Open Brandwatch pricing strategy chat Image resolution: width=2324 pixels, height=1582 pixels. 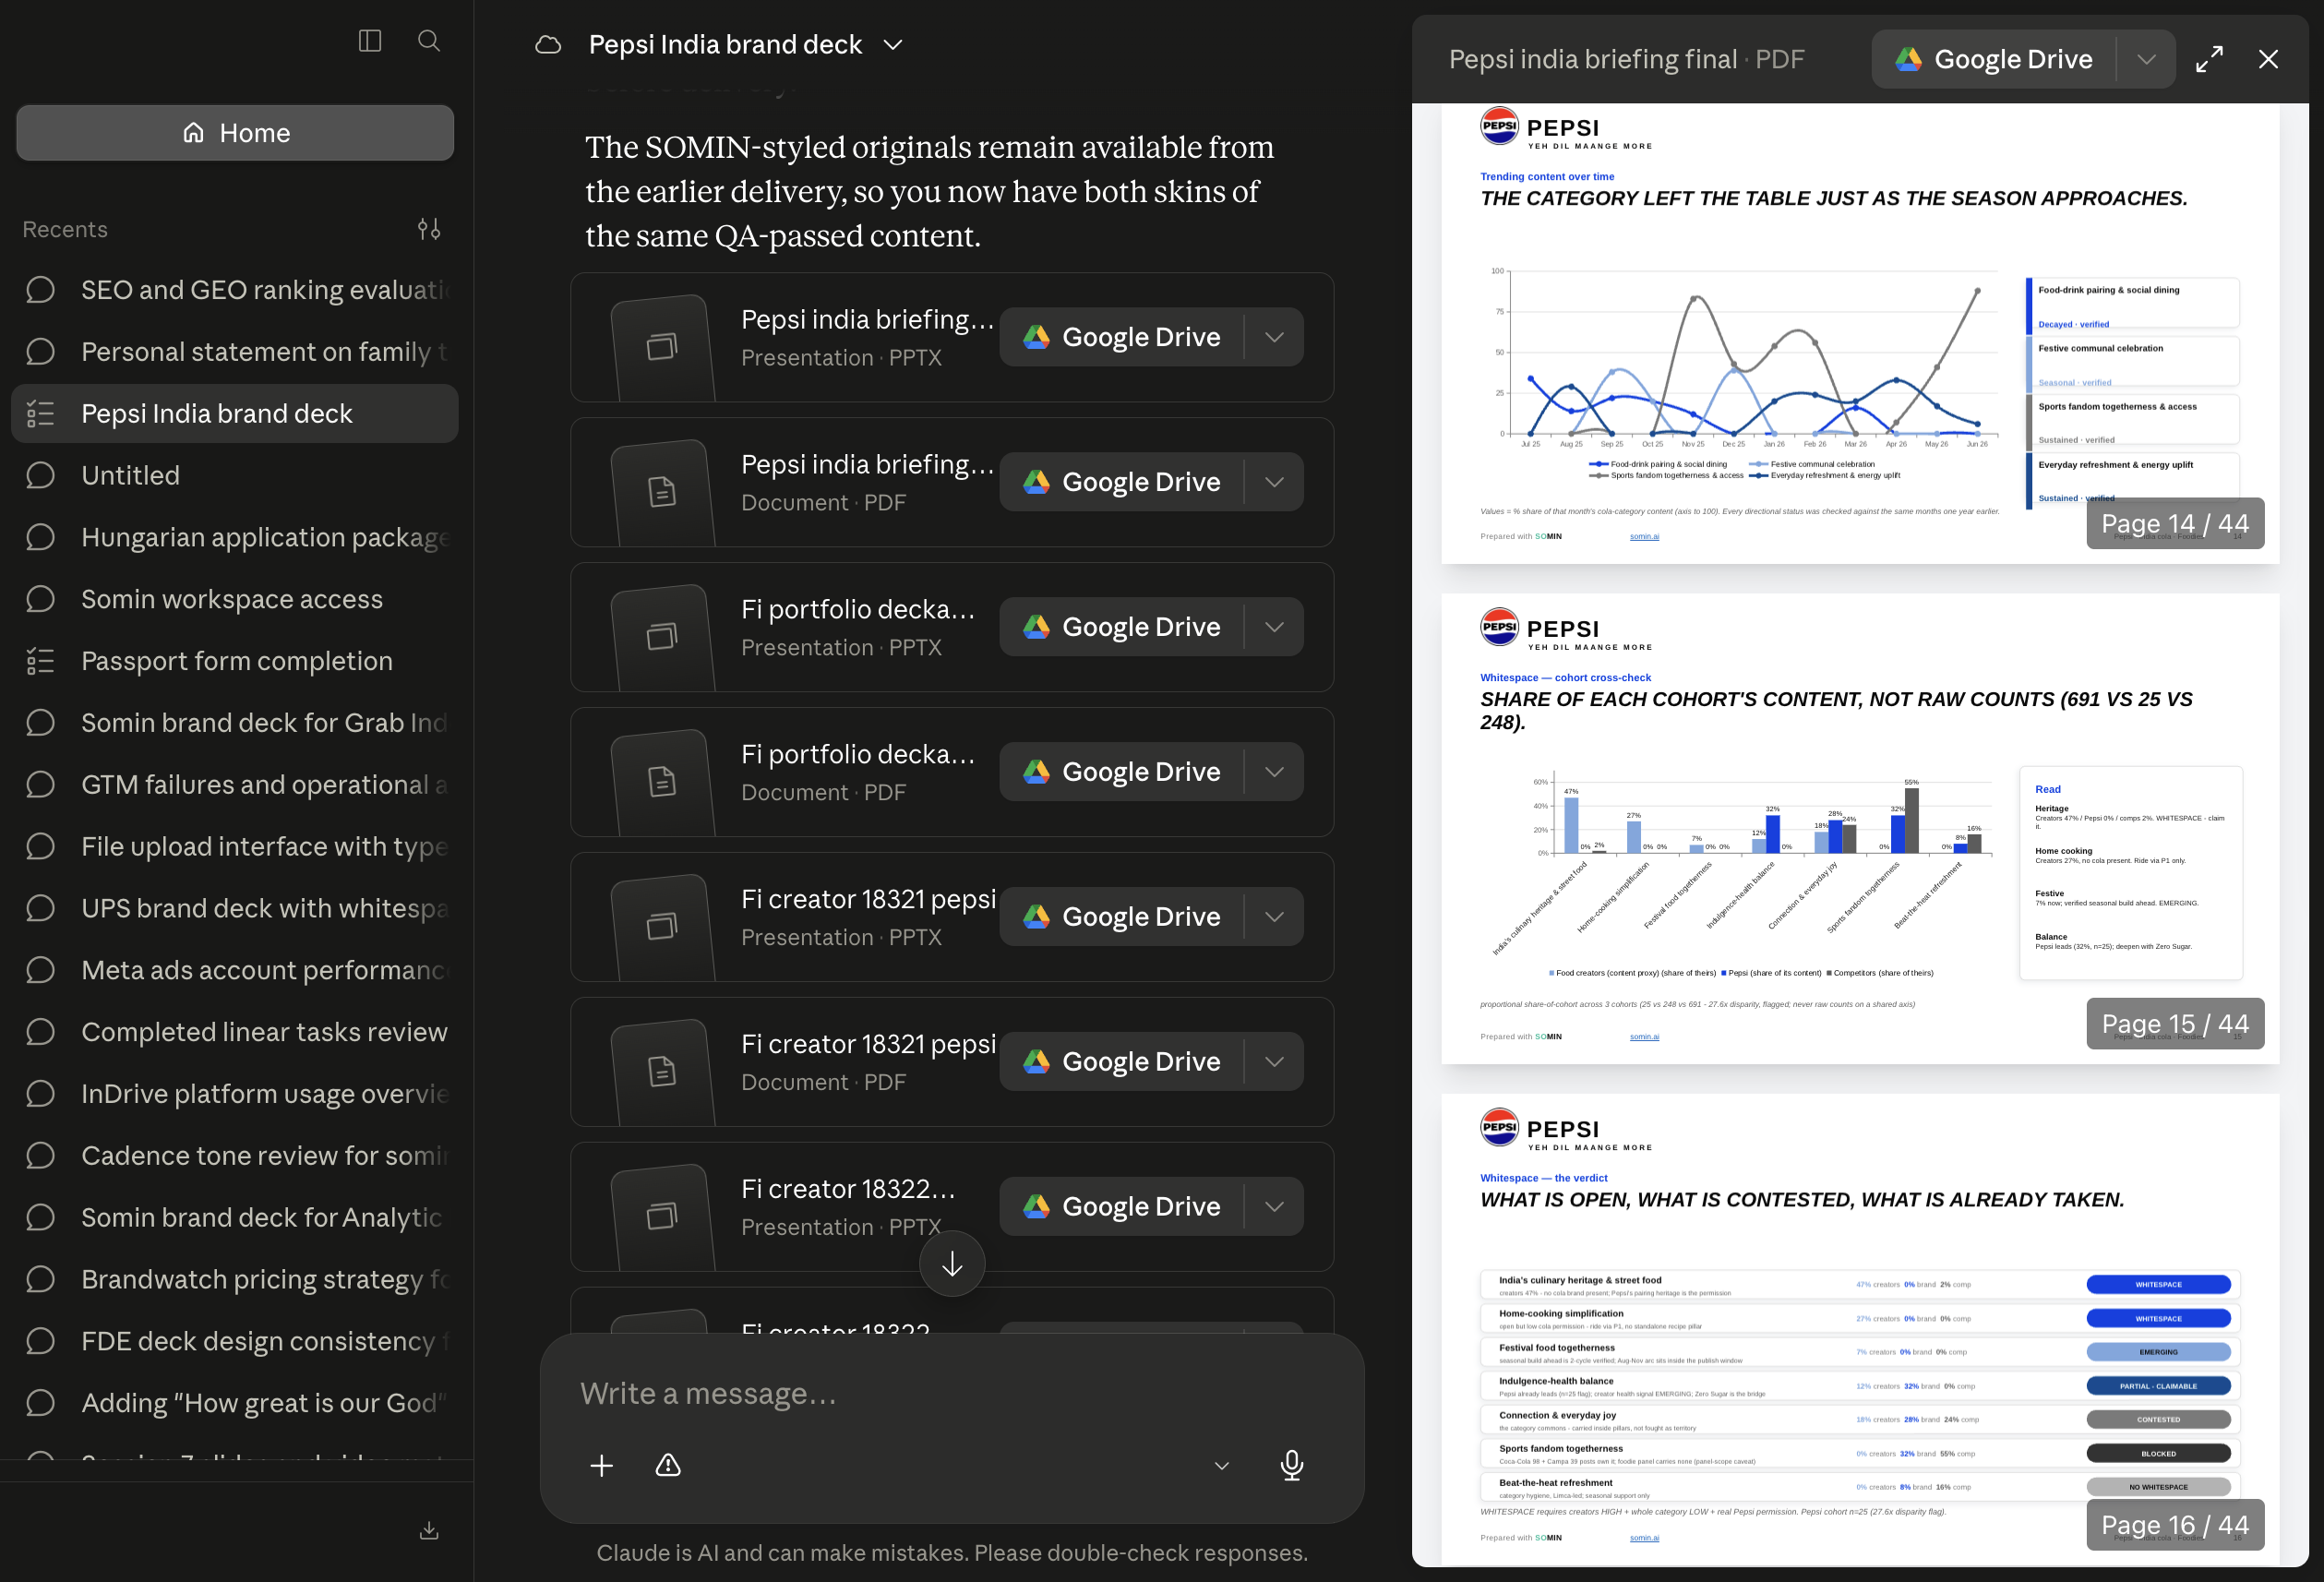(235, 1280)
